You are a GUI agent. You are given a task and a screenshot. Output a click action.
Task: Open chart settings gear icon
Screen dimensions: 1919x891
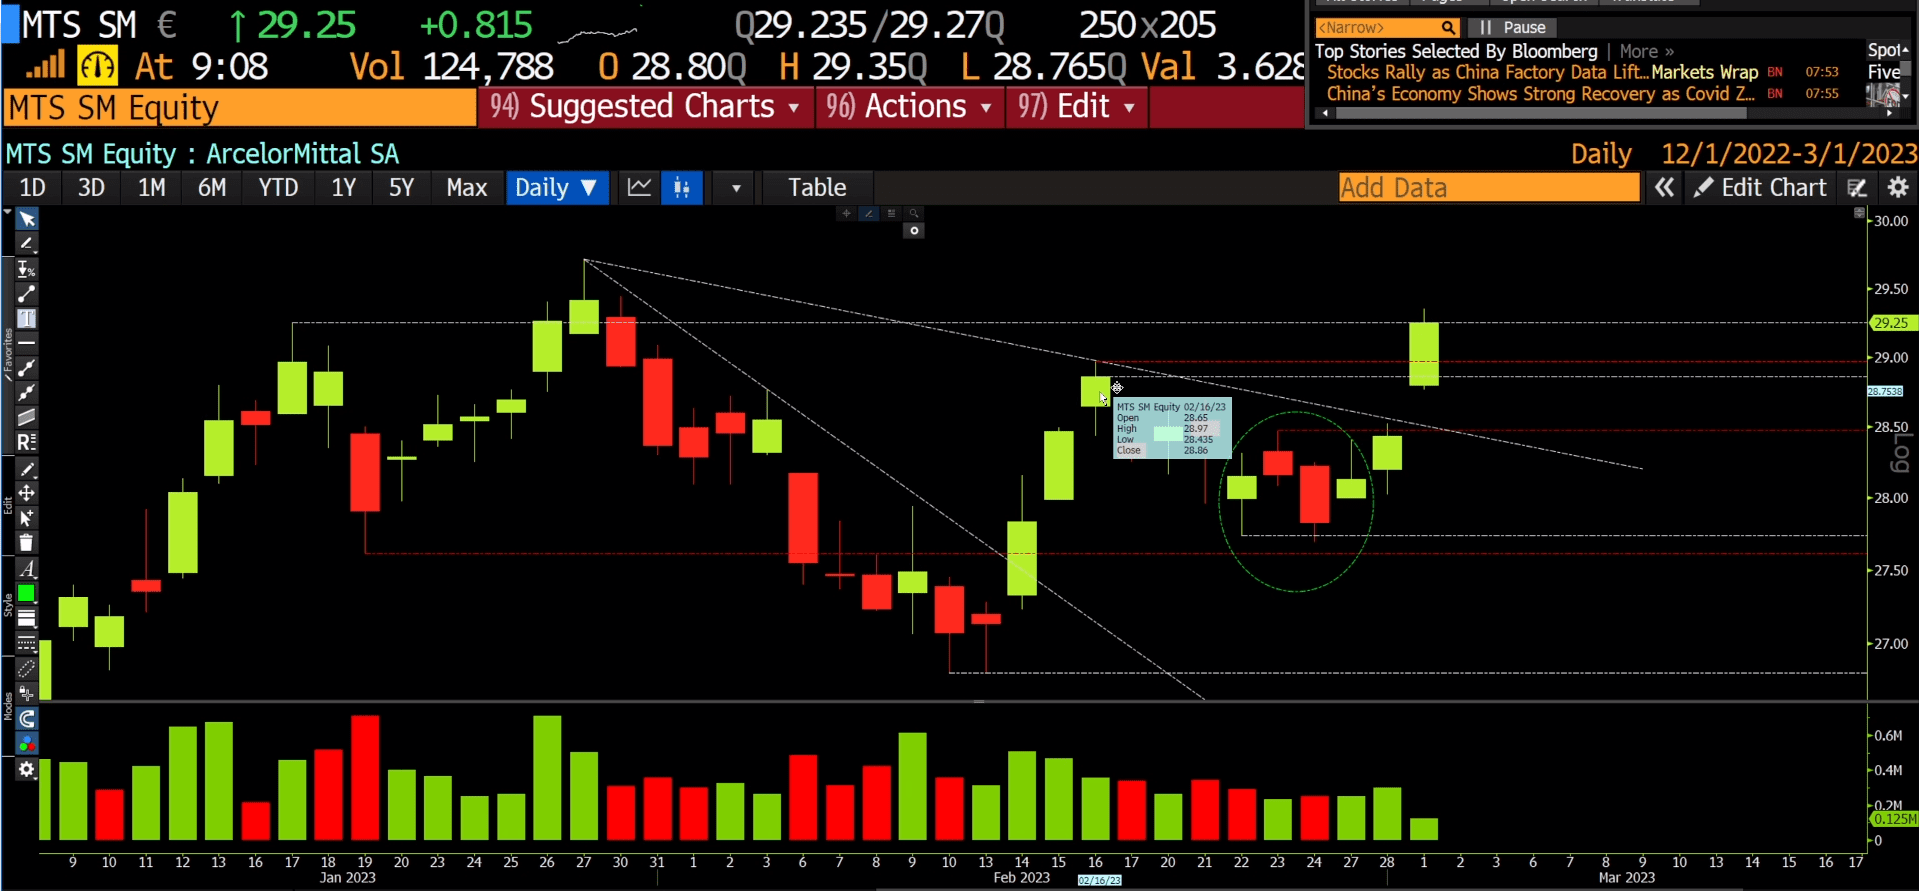click(x=1898, y=188)
